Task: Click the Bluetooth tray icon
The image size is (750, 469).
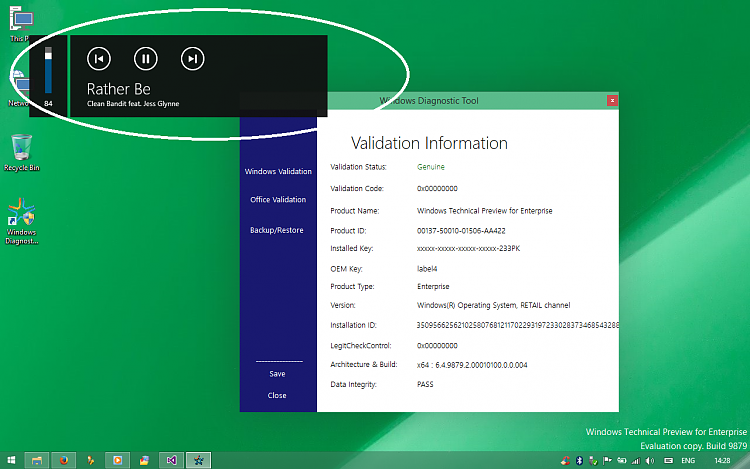Action: tap(579, 460)
